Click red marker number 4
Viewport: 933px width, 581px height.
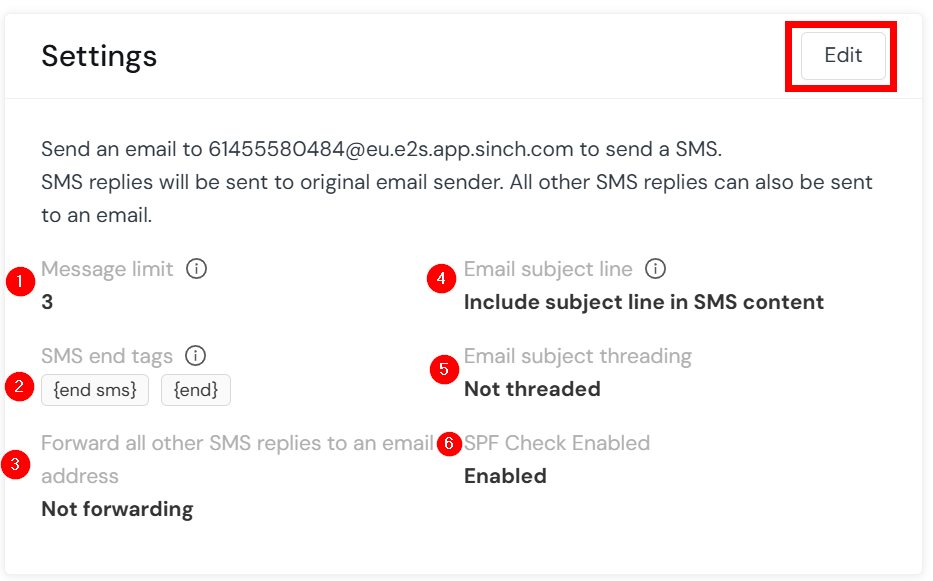442,279
